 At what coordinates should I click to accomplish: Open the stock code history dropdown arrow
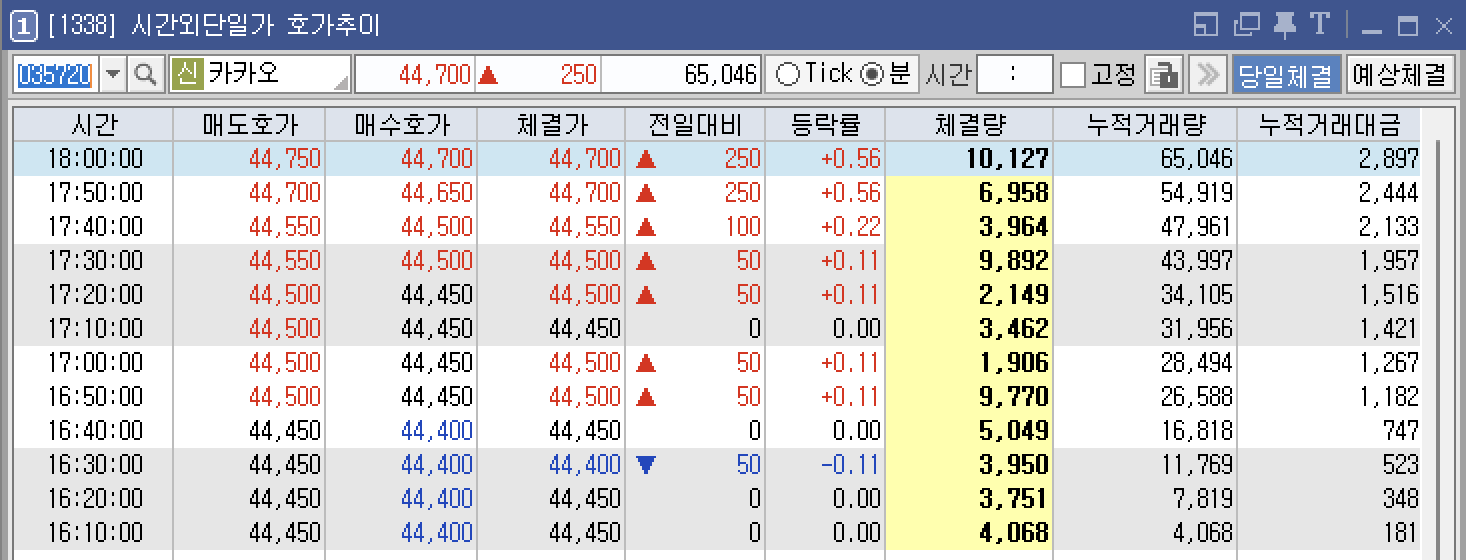[113, 74]
